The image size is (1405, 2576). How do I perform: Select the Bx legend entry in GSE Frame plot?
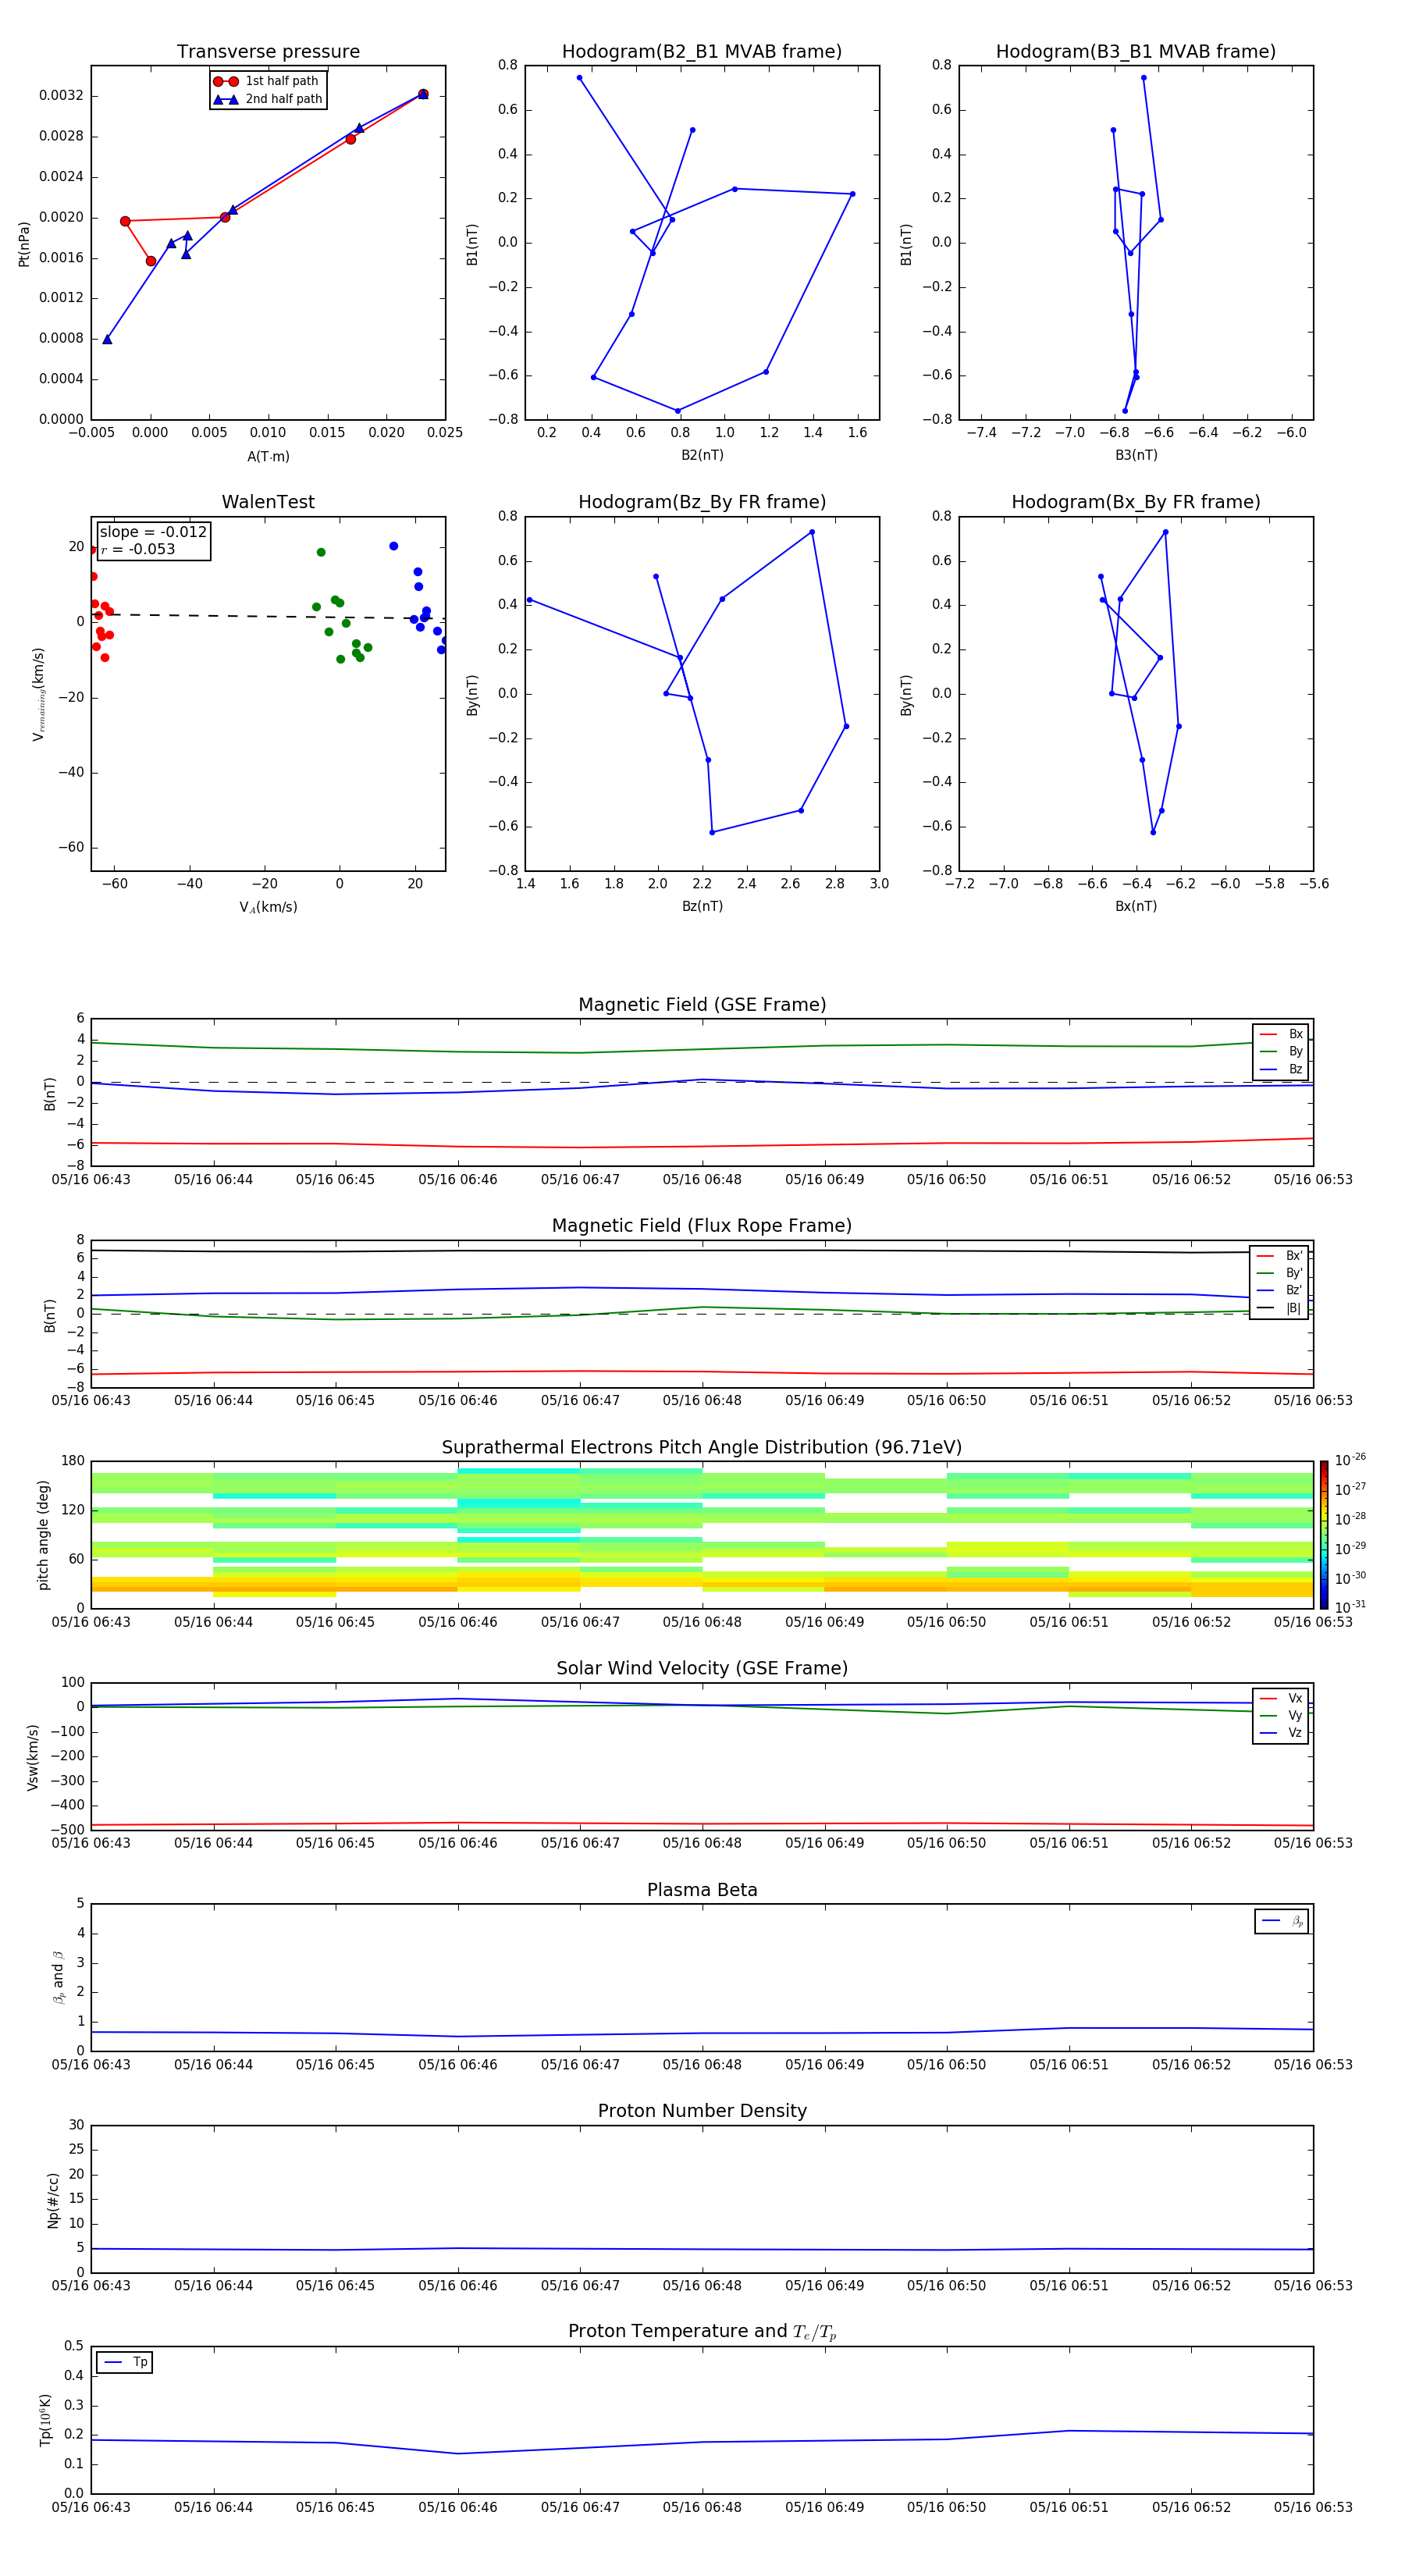(x=1281, y=1034)
